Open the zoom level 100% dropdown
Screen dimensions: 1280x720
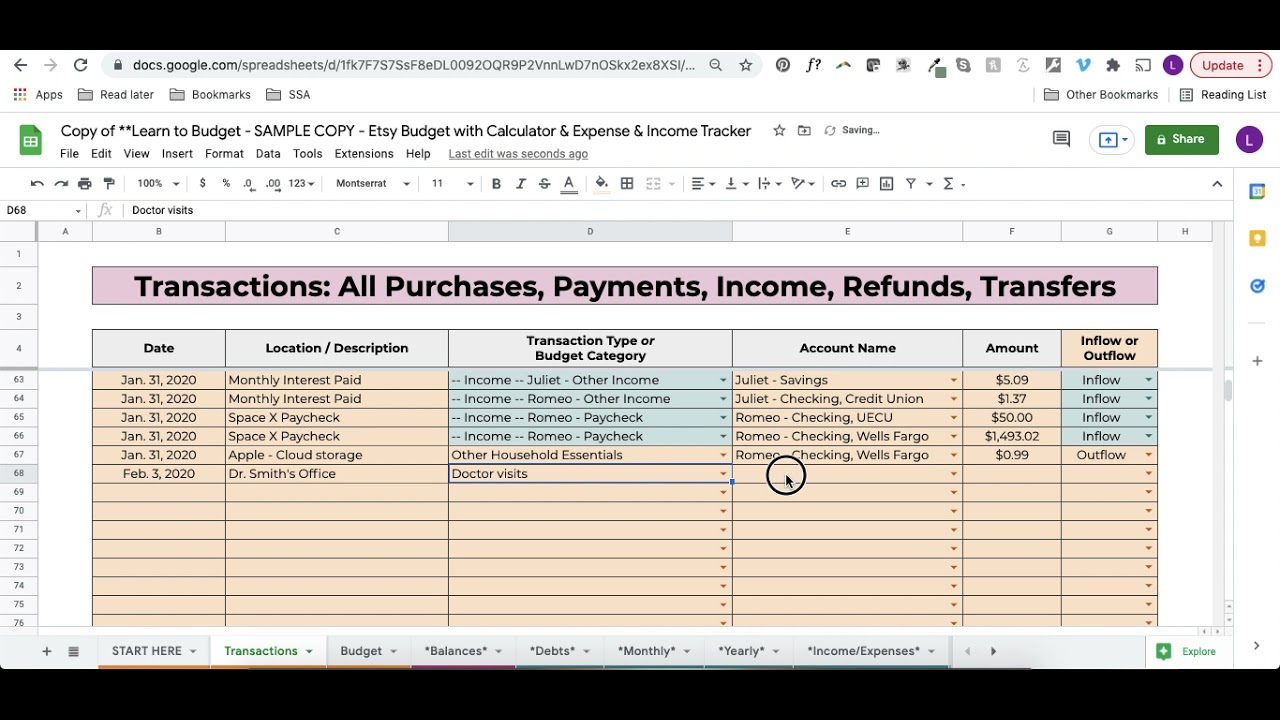pos(158,184)
